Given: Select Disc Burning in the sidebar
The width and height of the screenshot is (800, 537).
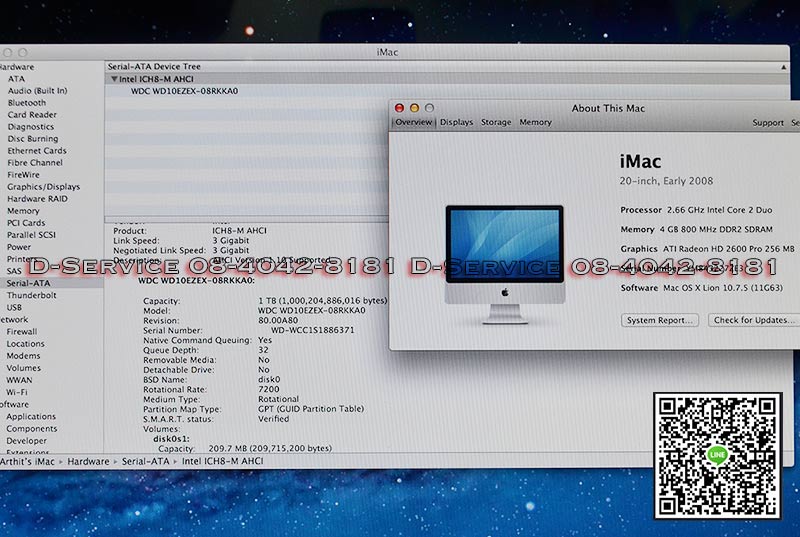Looking at the screenshot, I should (x=33, y=139).
